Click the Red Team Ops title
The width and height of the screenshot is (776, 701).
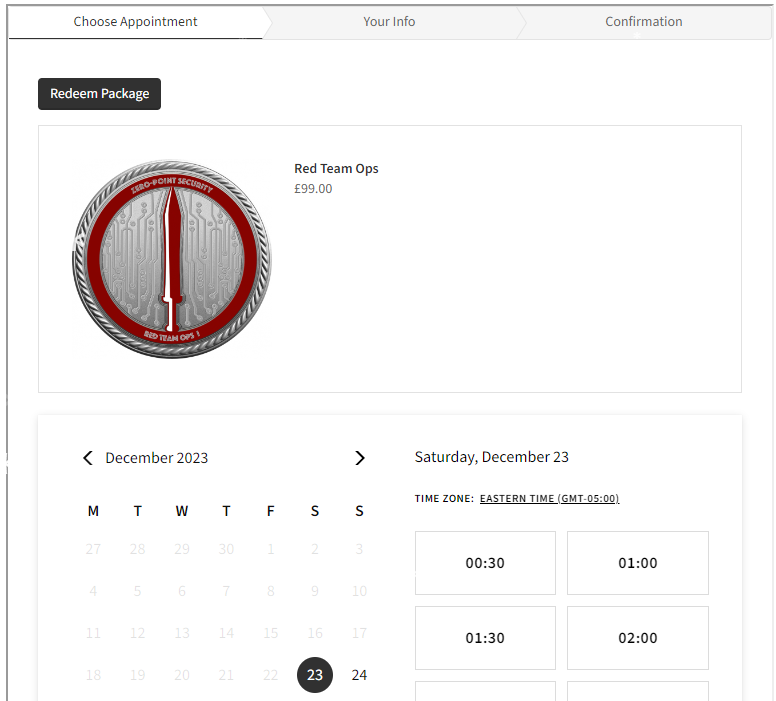(x=336, y=169)
